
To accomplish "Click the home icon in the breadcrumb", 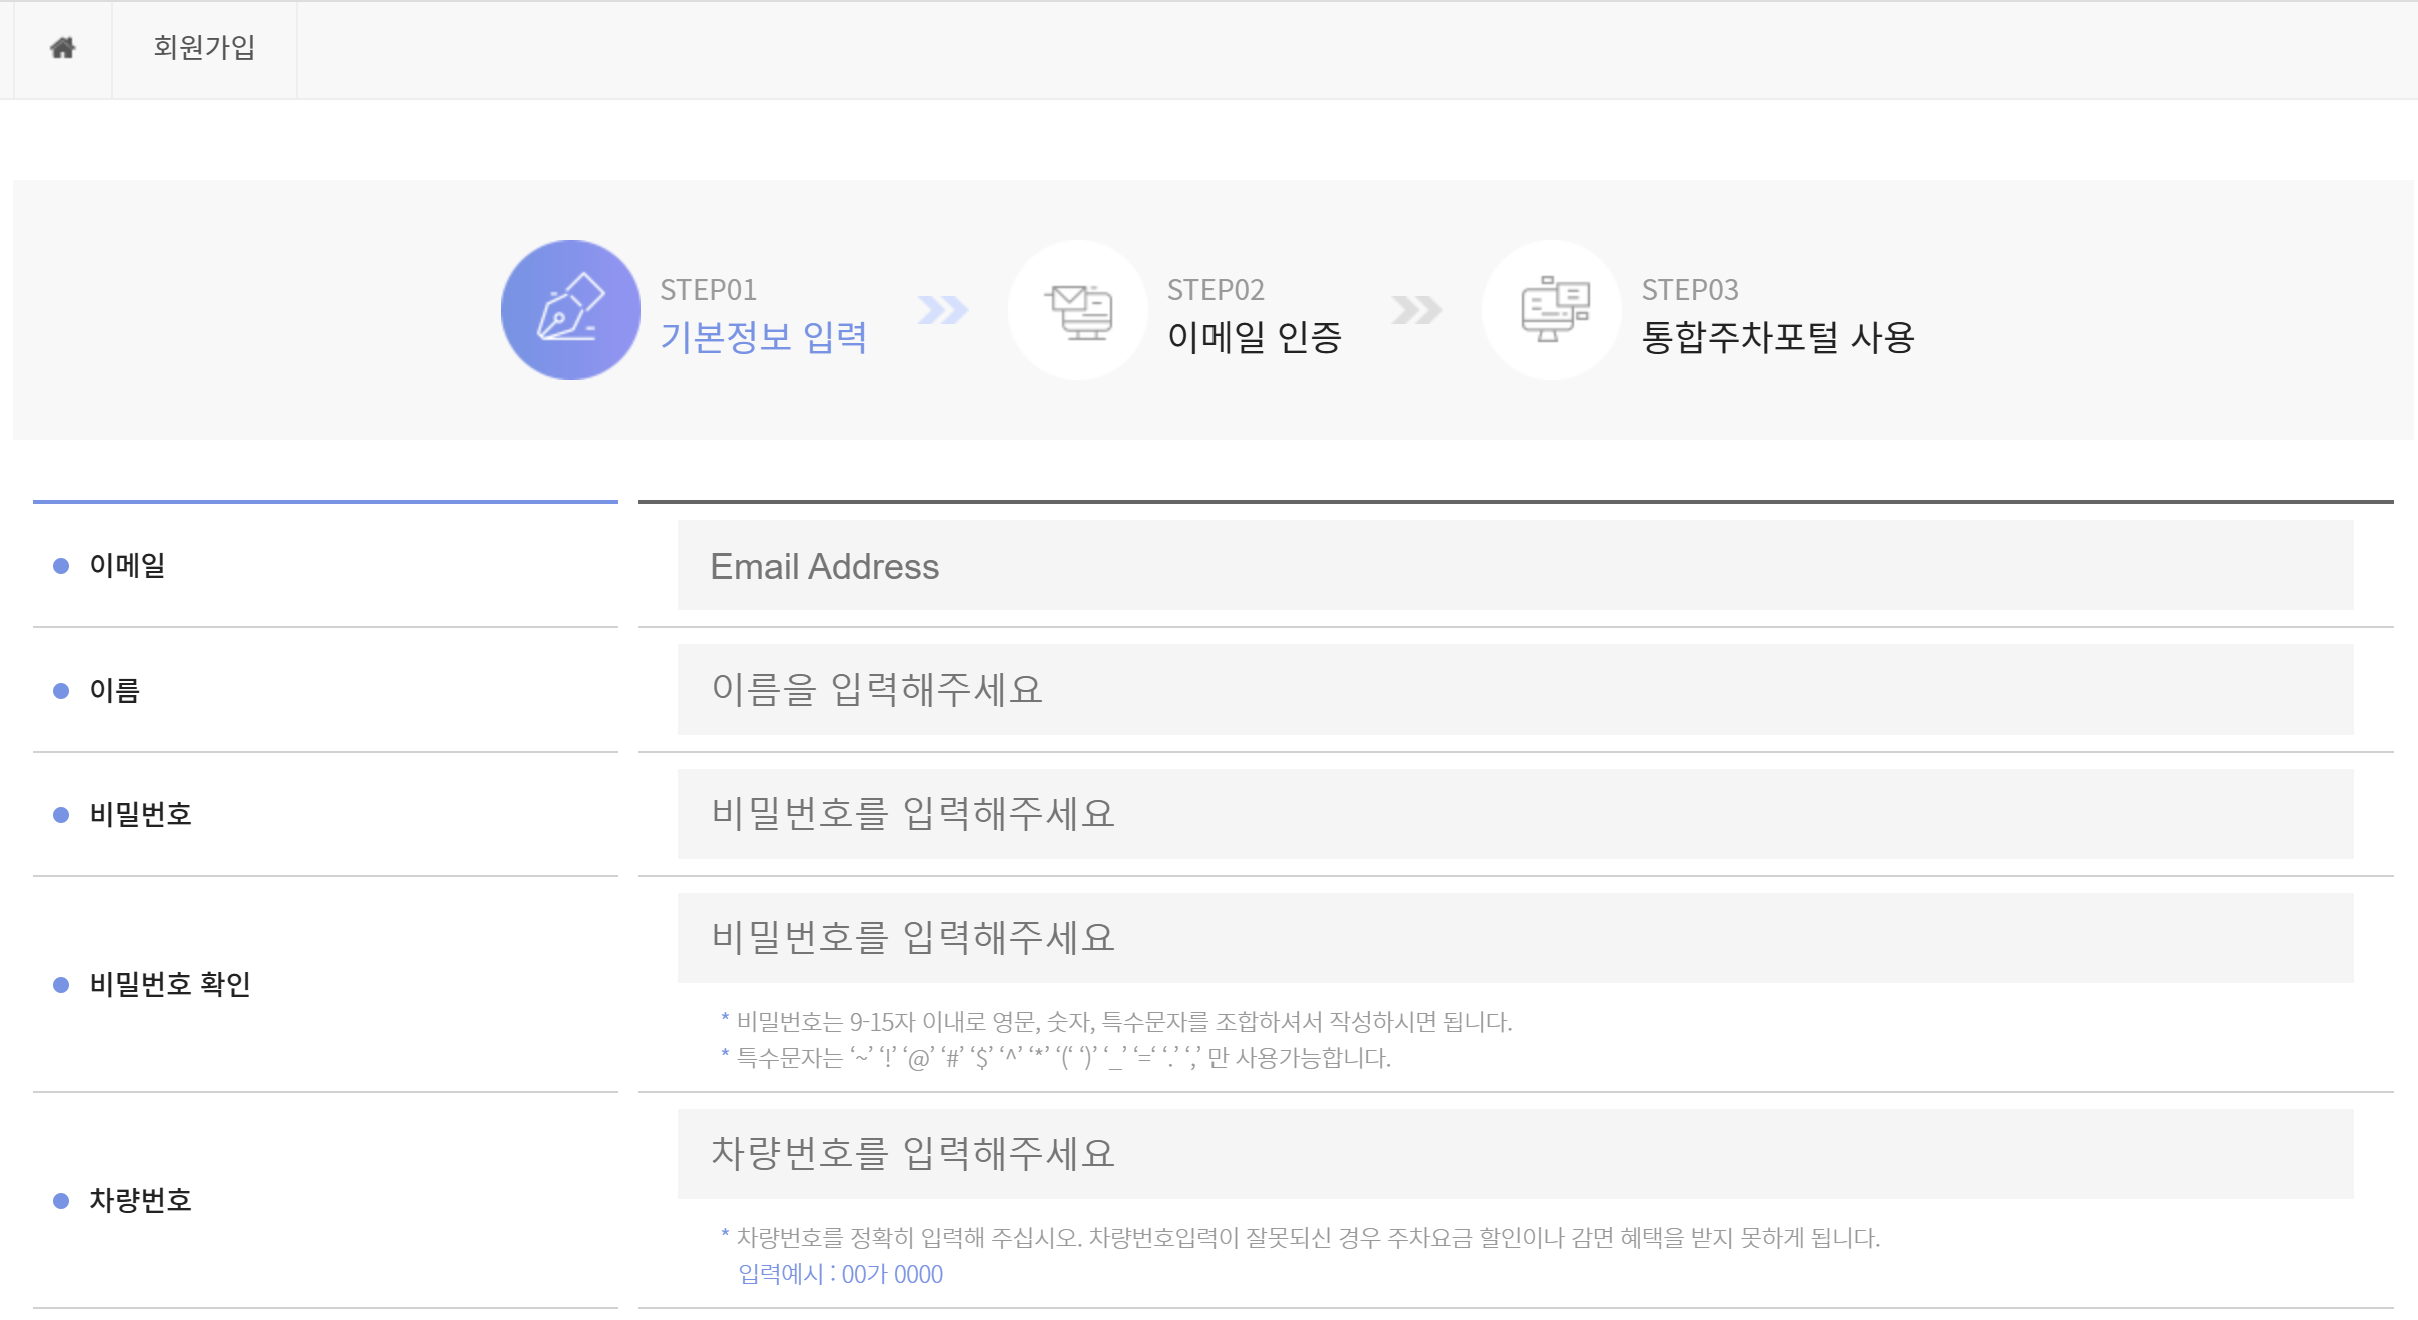I will click(62, 47).
